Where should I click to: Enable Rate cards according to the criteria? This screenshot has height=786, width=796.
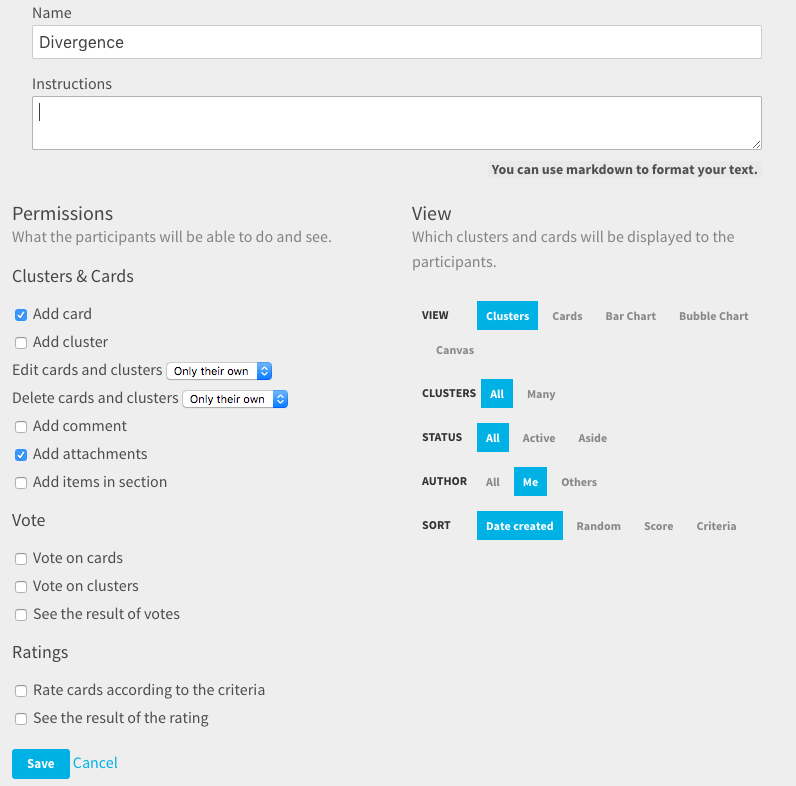(x=21, y=691)
